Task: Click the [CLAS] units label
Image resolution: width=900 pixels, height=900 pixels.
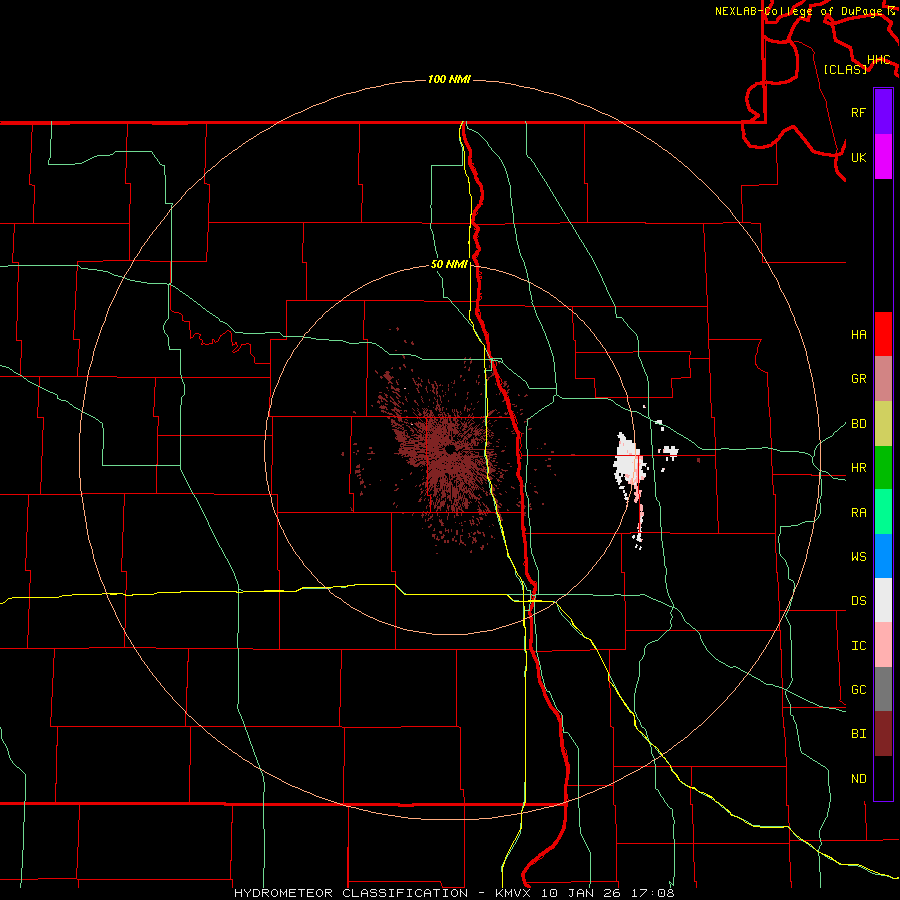Action: [845, 69]
